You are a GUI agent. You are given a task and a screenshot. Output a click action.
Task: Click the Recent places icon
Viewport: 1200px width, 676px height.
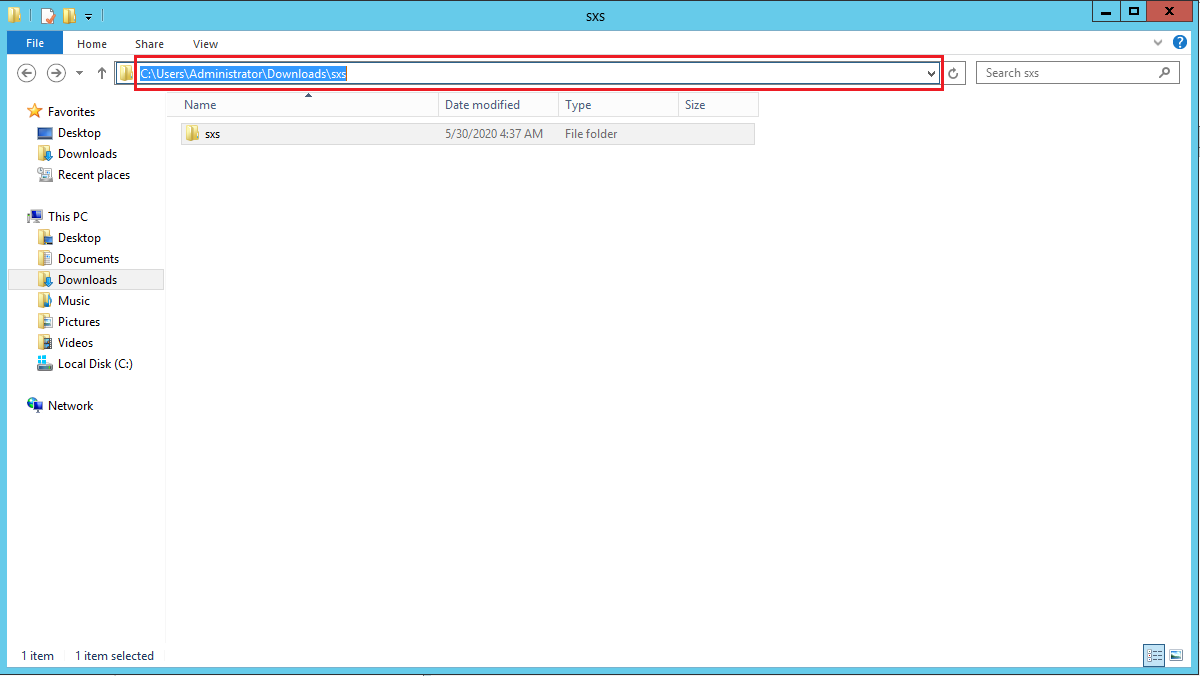45,175
